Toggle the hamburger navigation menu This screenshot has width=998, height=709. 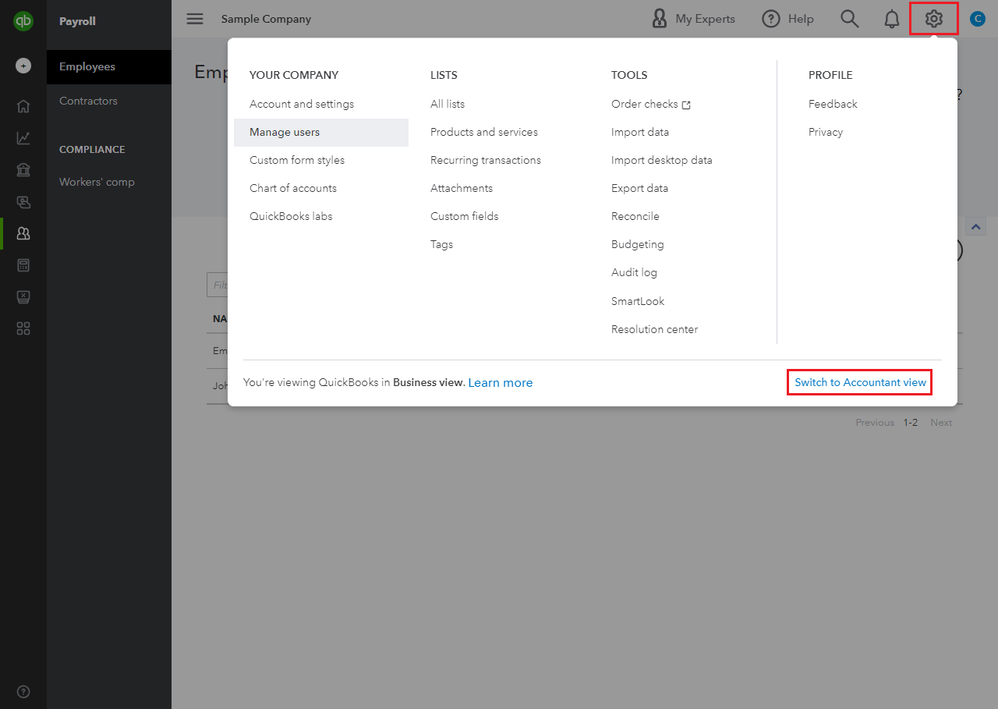pos(195,19)
